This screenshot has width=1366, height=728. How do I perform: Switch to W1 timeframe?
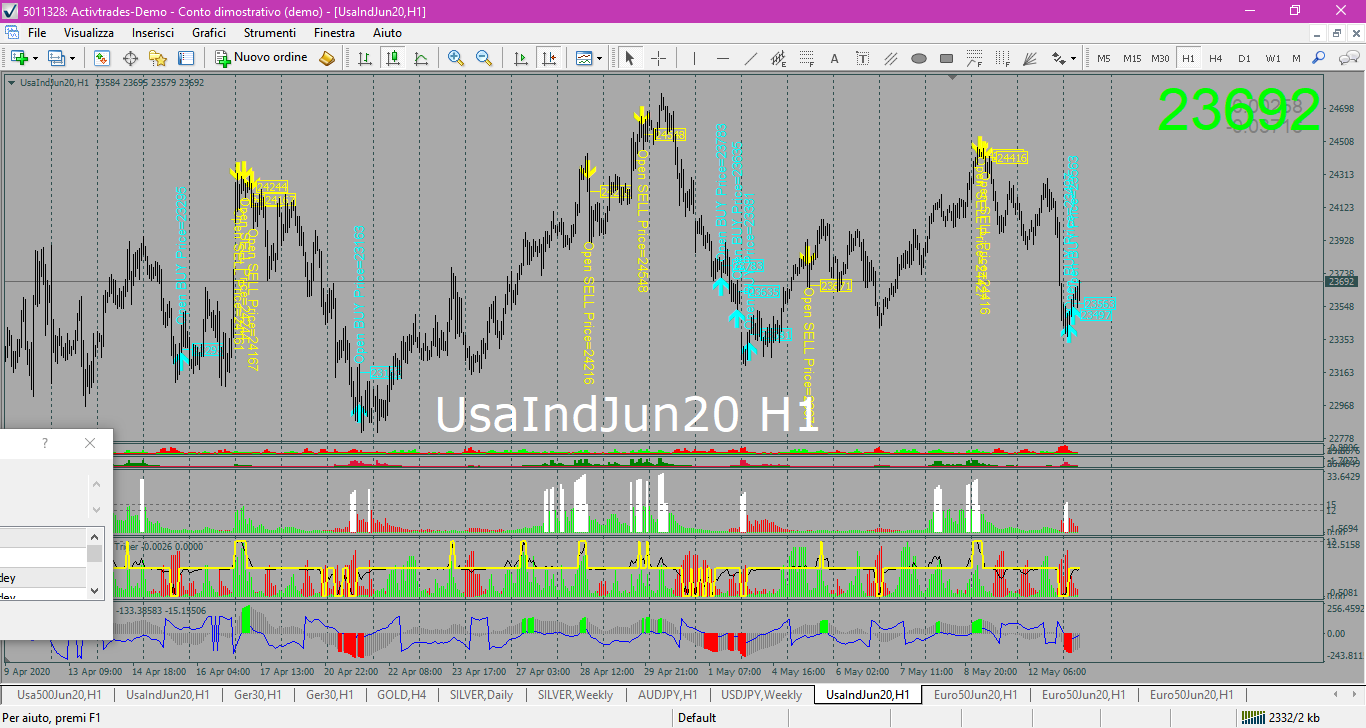(x=1272, y=58)
